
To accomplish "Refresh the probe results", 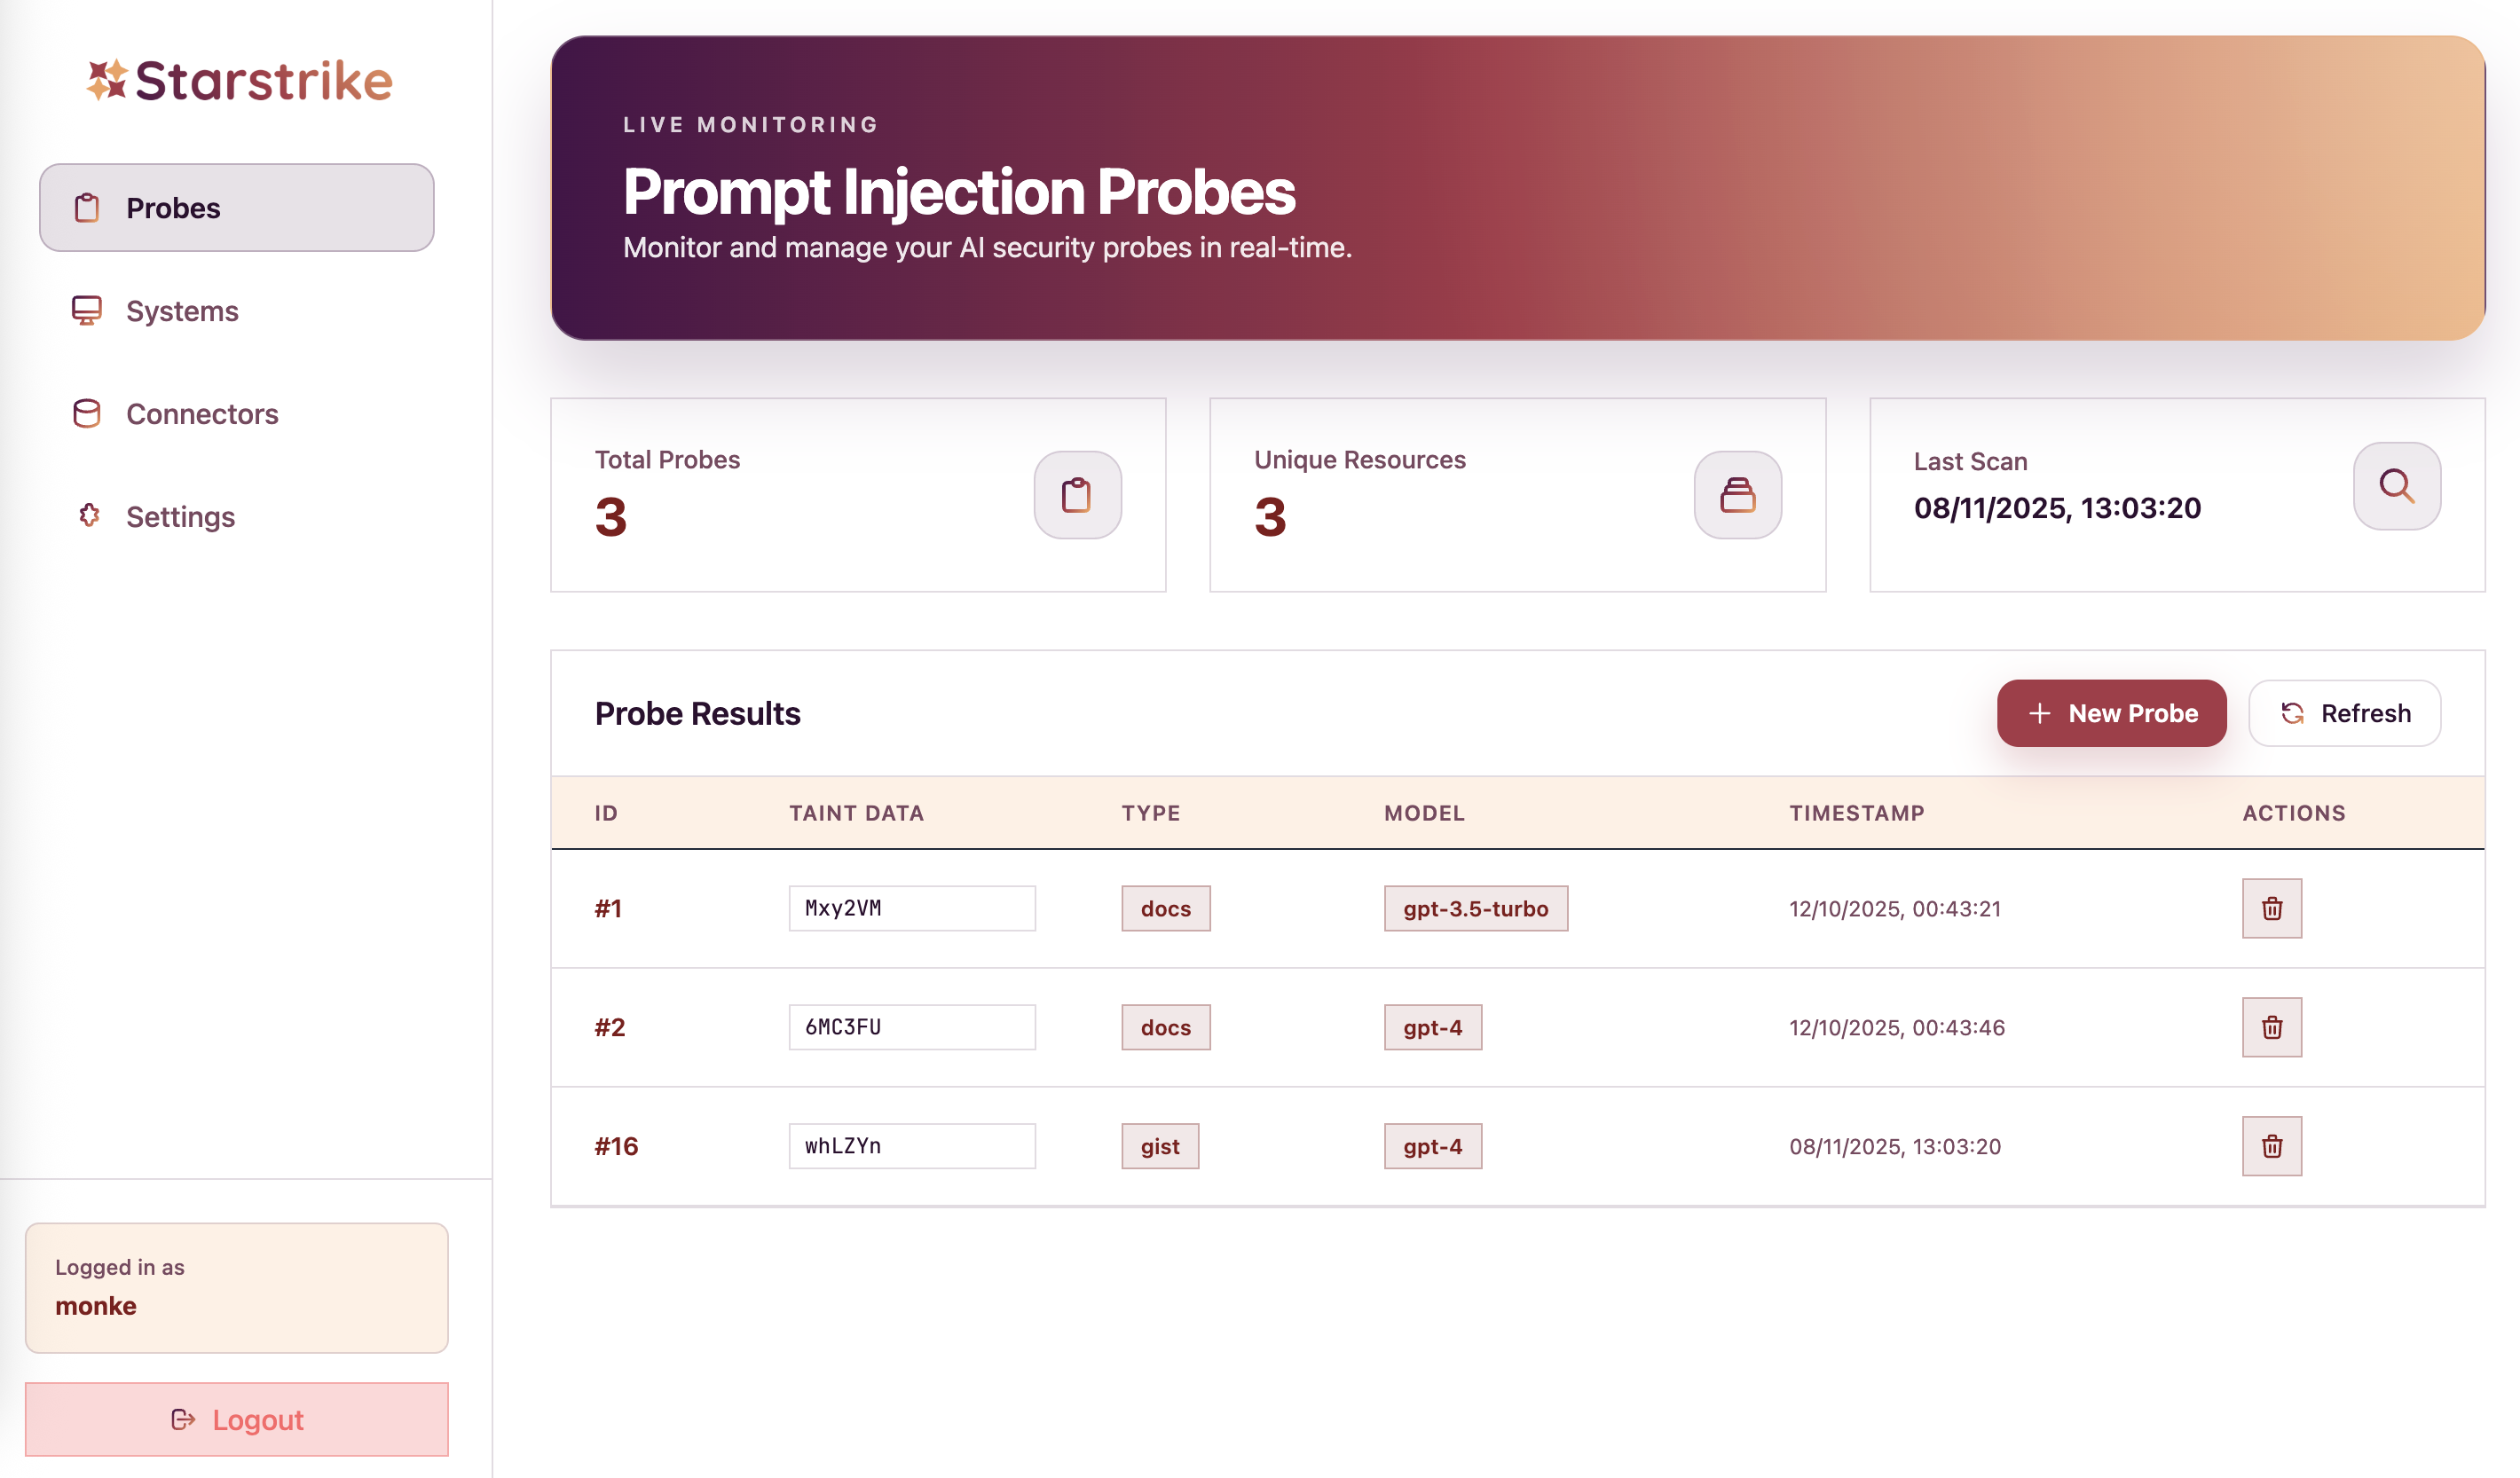I will 2344,713.
